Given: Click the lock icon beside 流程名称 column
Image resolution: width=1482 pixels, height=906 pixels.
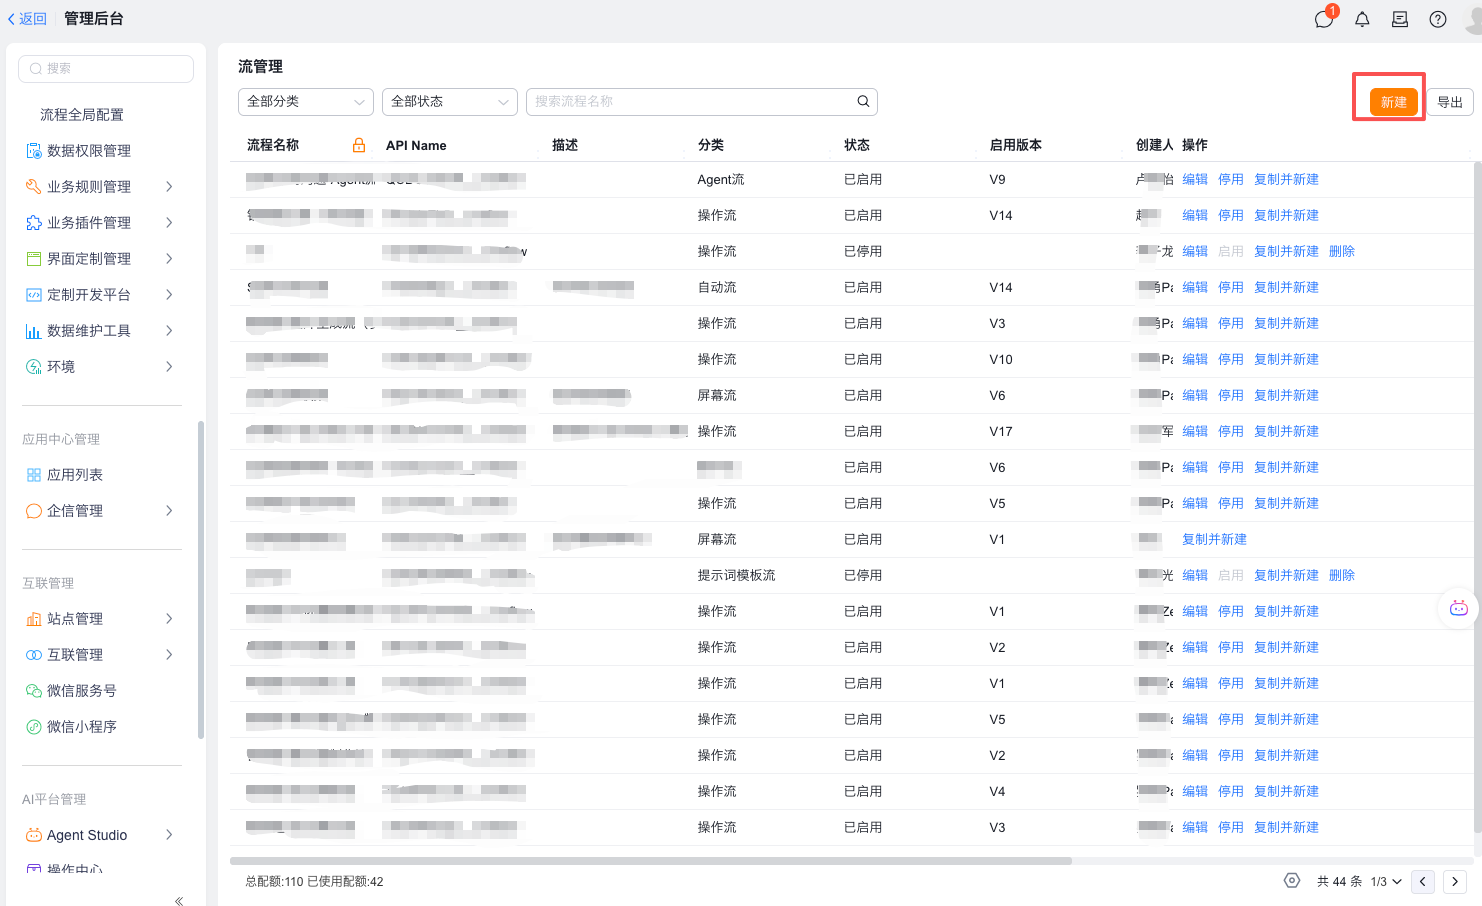Looking at the screenshot, I should pos(359,145).
